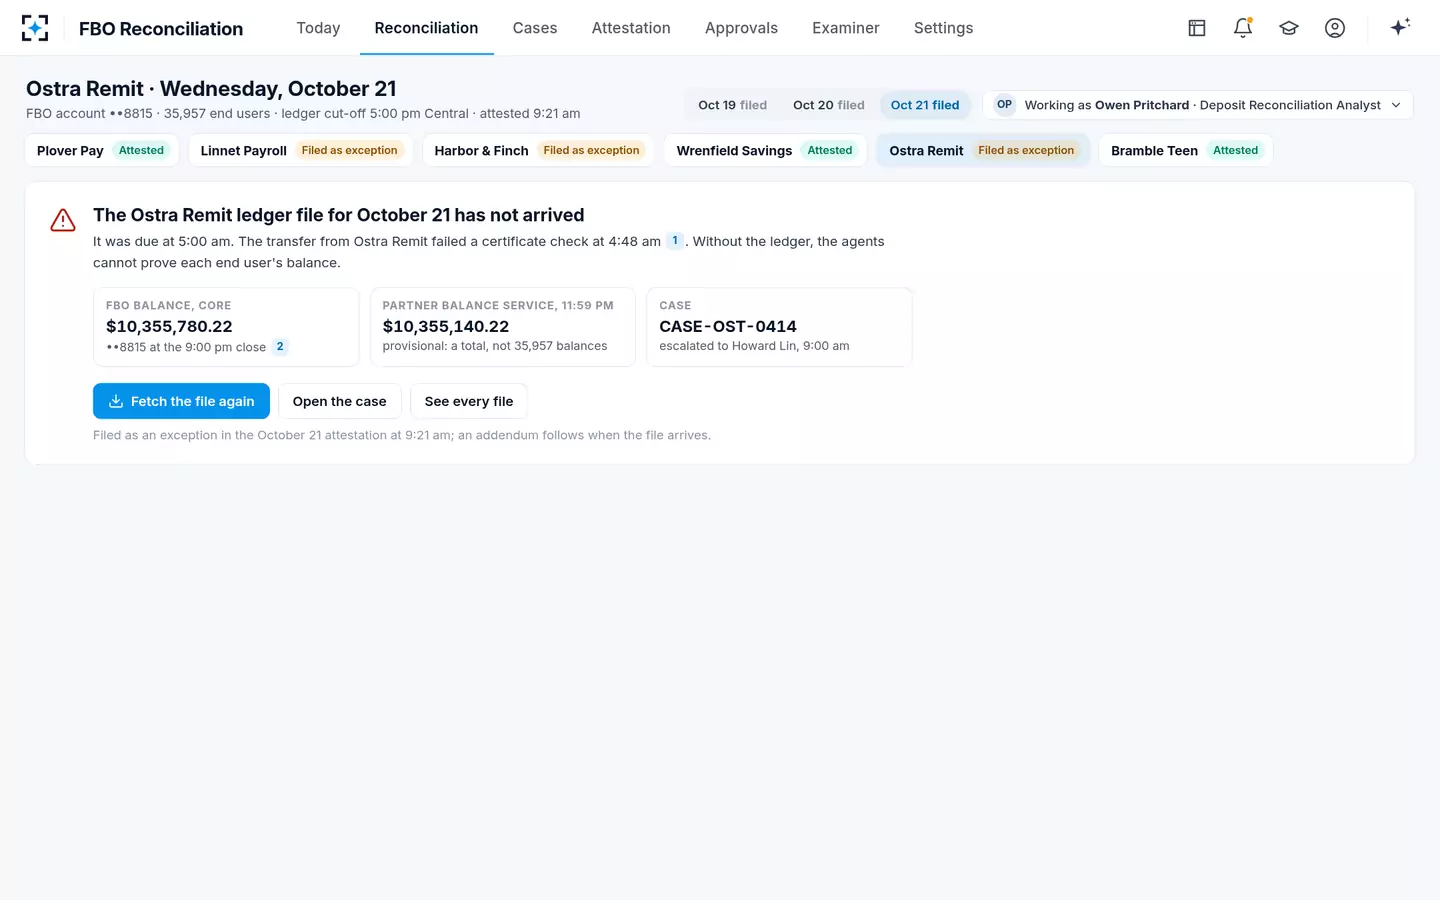
Task: Open the user account profile icon
Action: [1335, 28]
